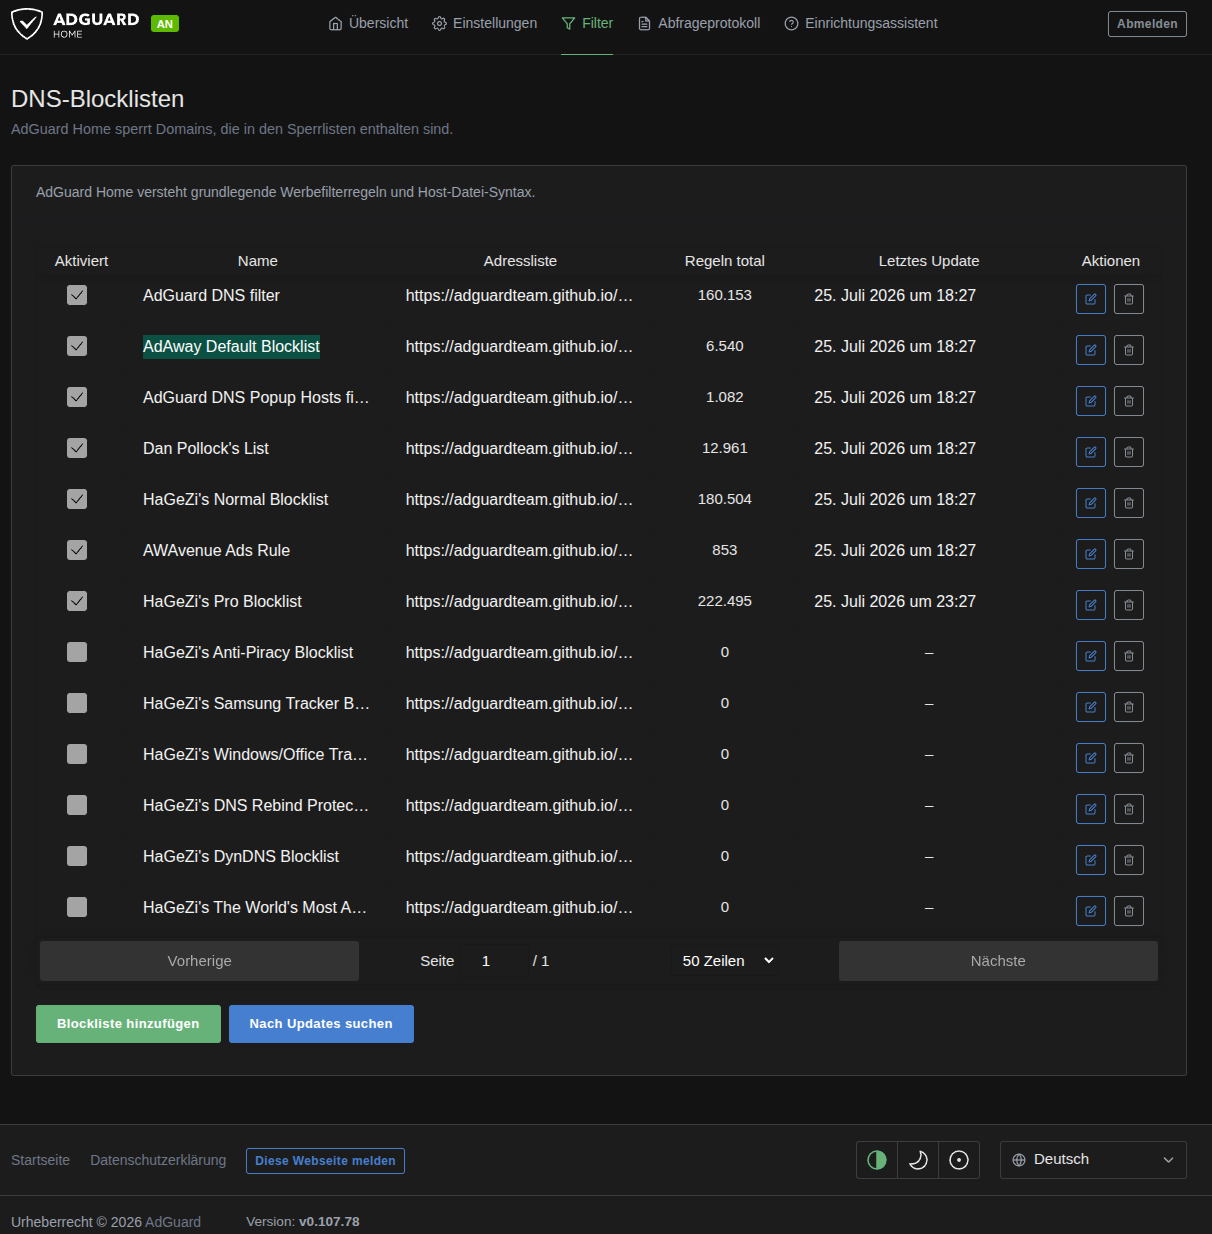Switch to dark theme moon icon

pyautogui.click(x=918, y=1160)
